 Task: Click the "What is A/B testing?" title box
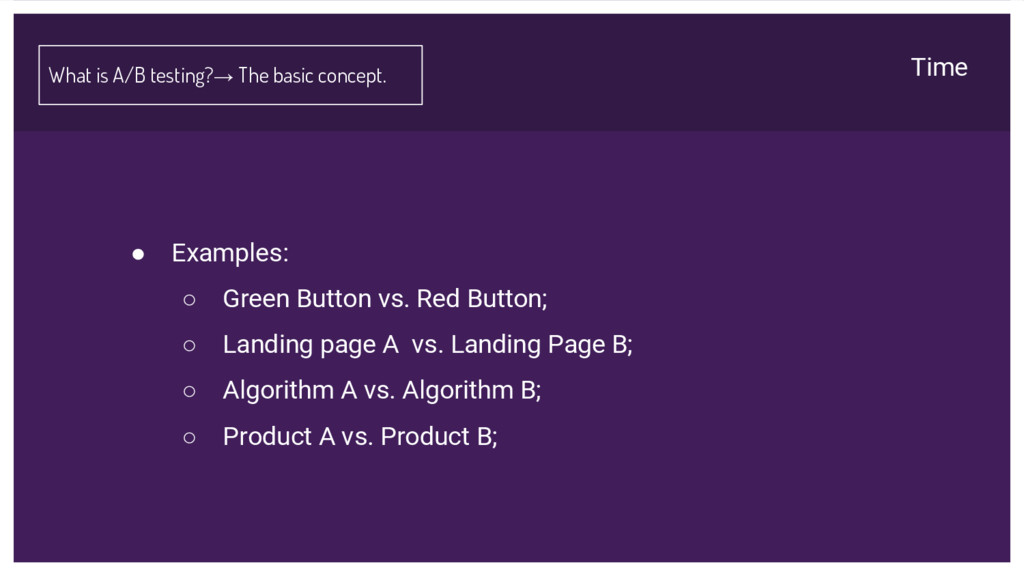230,75
